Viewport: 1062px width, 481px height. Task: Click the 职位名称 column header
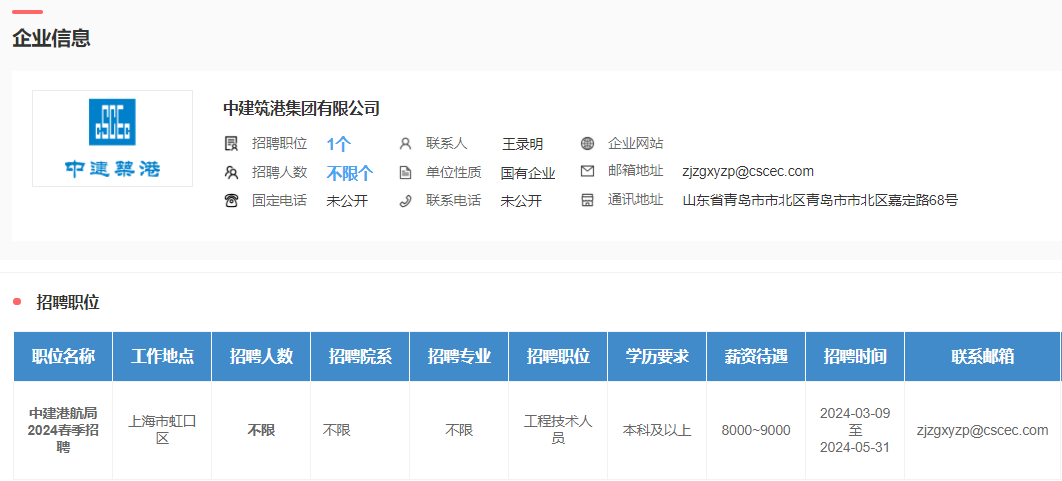63,356
